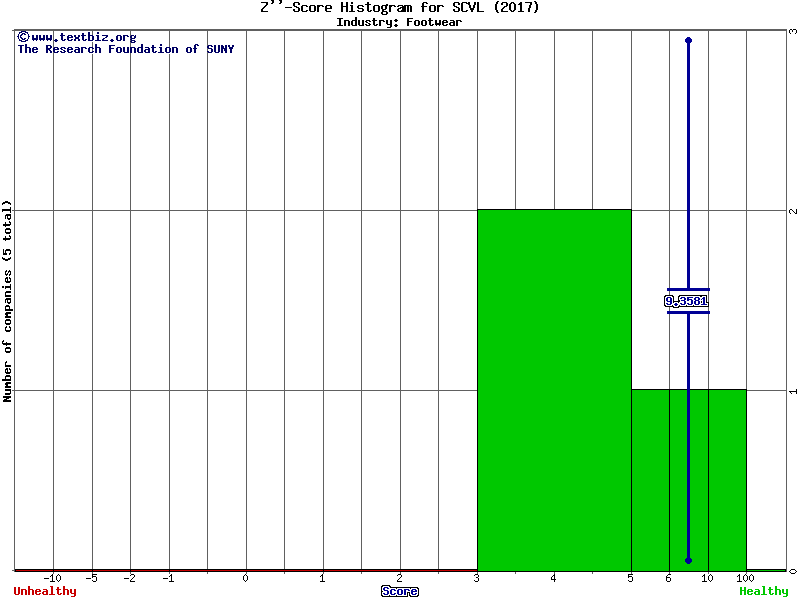Click the short green bar between 5 and 100
The height and width of the screenshot is (600, 800).
click(x=689, y=480)
